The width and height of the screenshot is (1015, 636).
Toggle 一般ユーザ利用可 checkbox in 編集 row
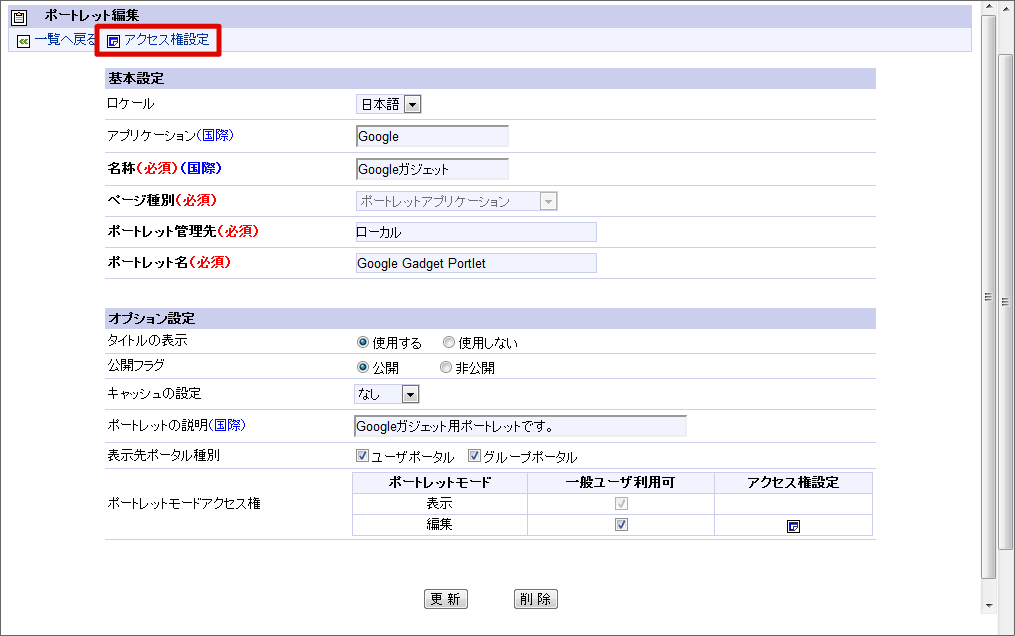(621, 524)
